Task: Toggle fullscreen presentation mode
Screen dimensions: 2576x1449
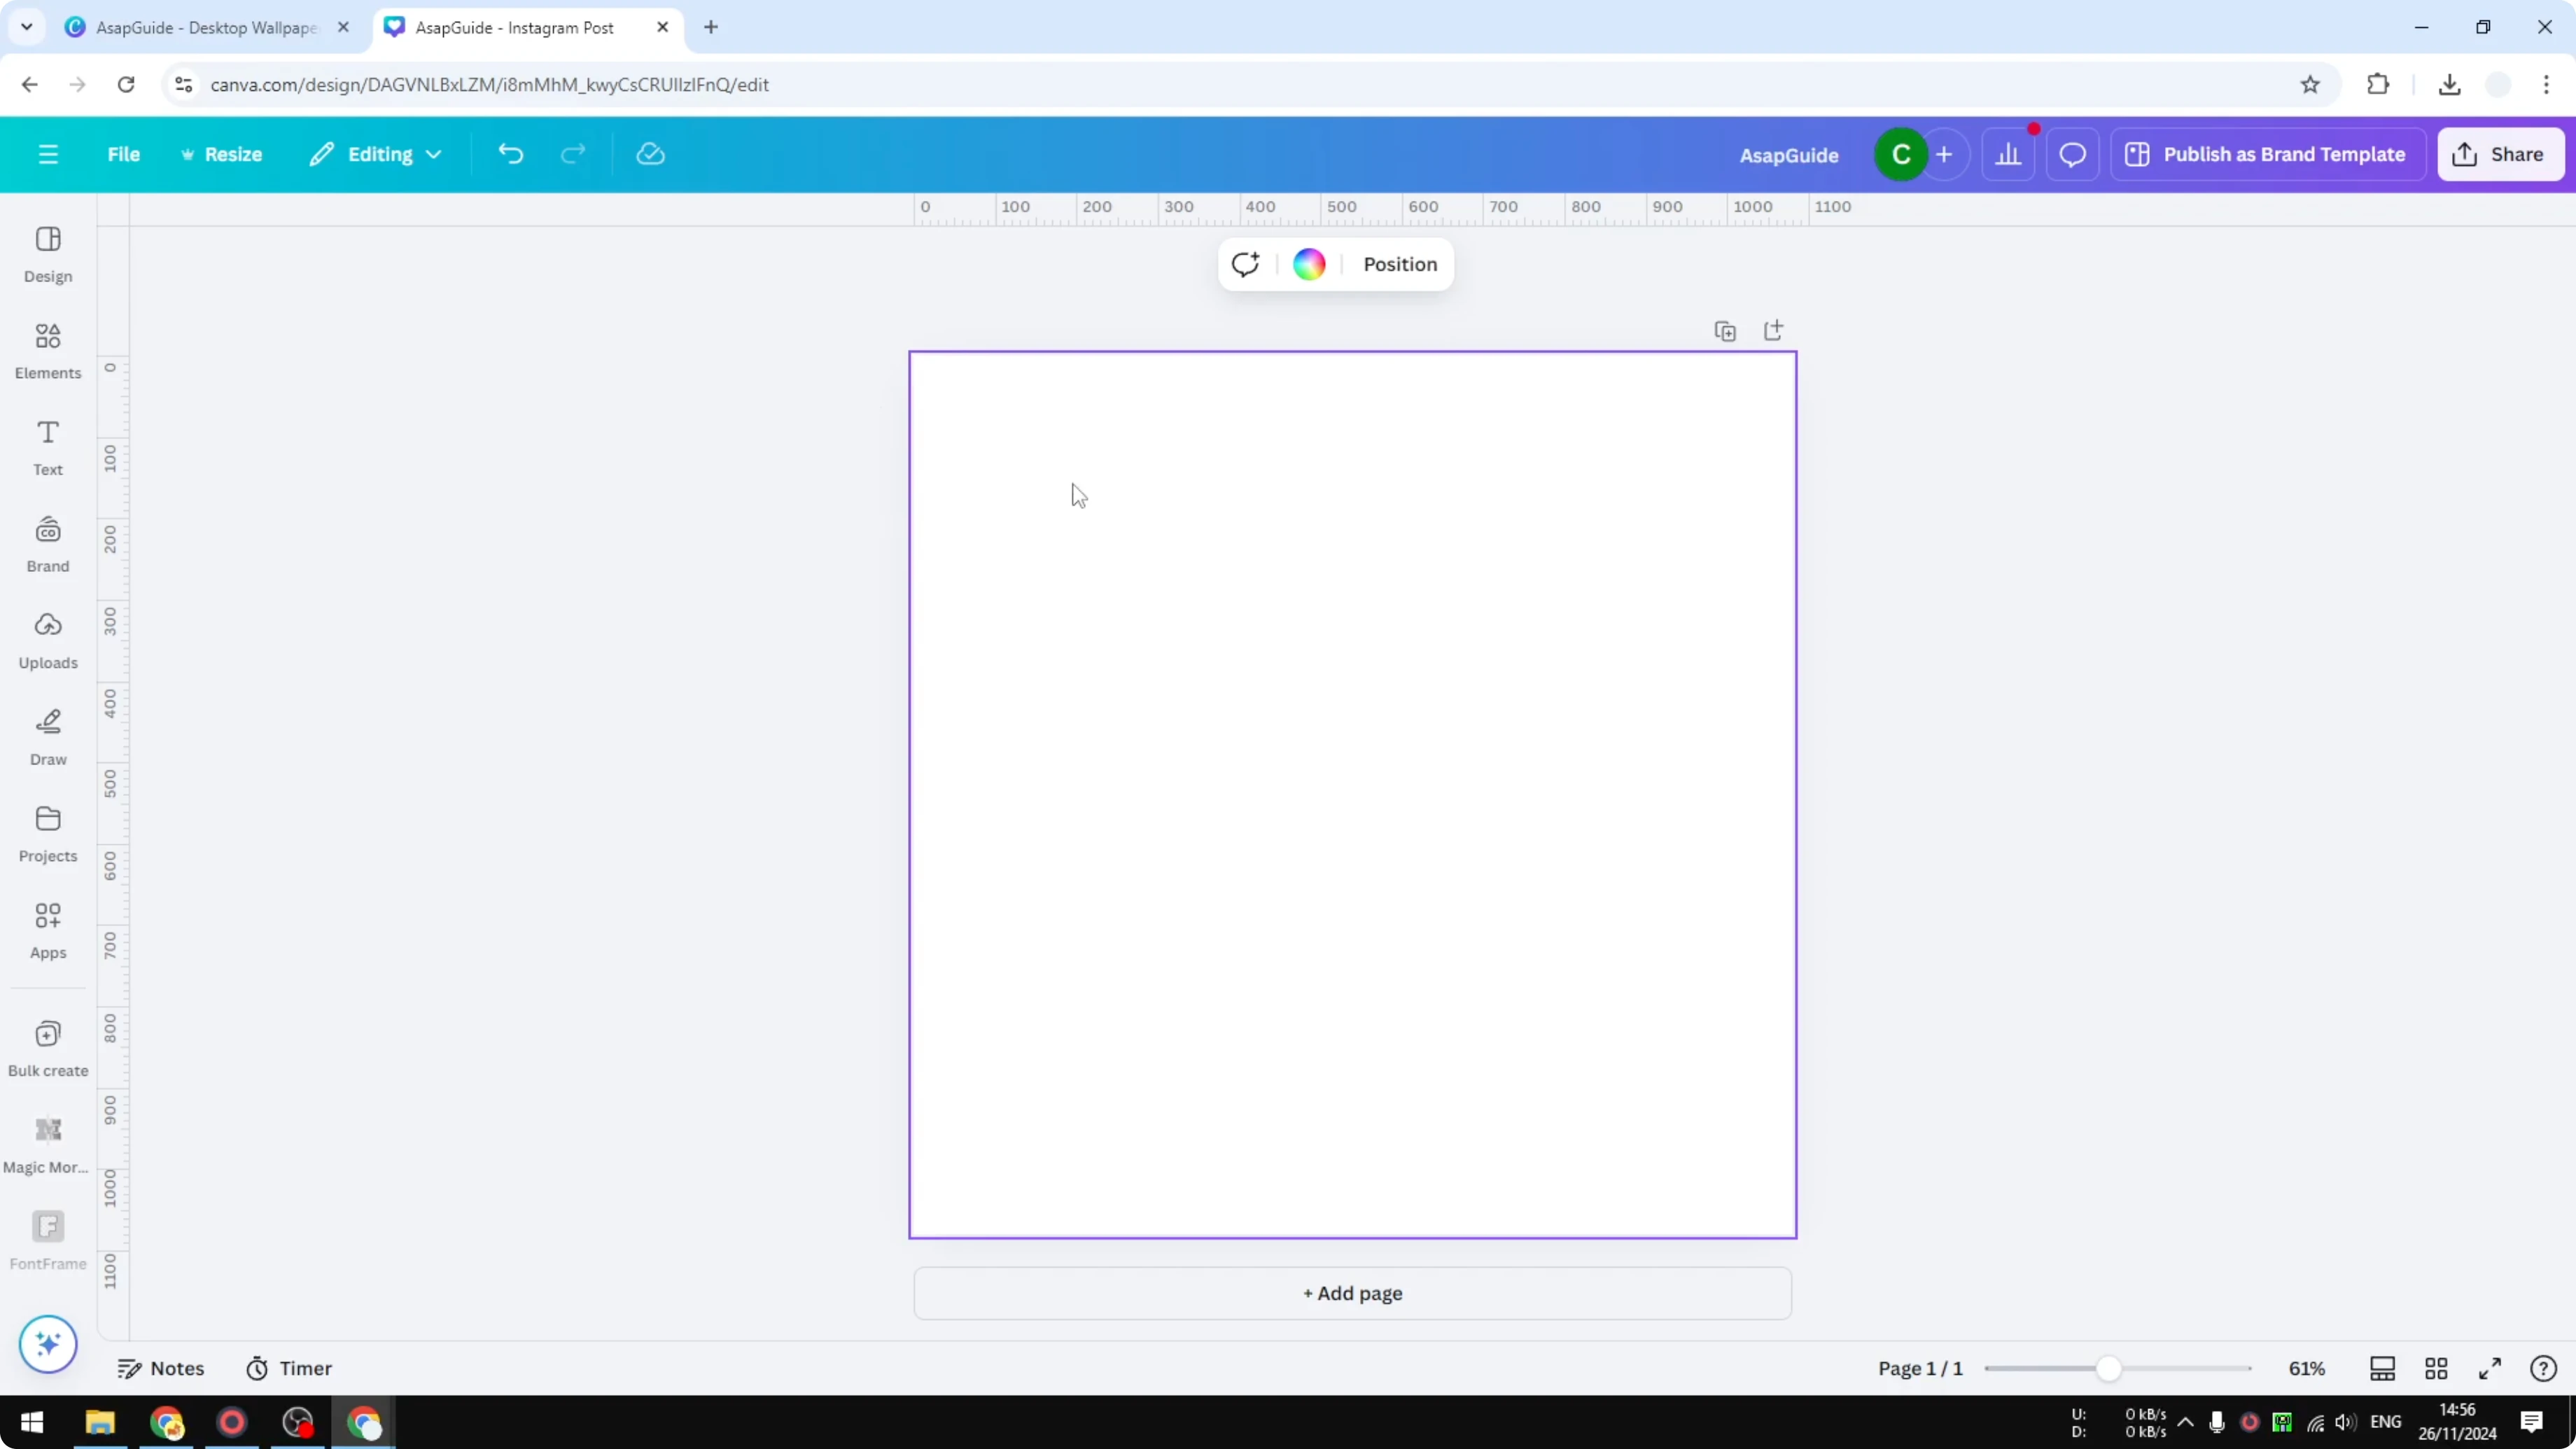Action: pos(2490,1368)
